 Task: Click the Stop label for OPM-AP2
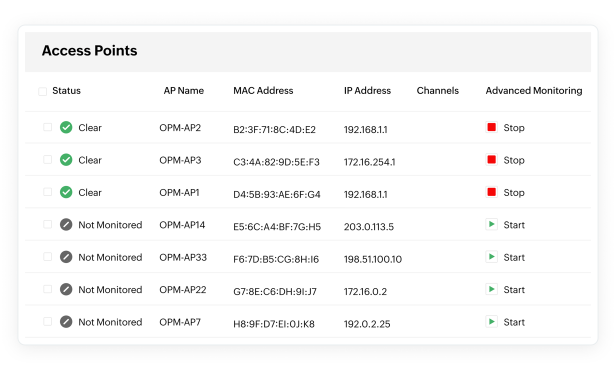[514, 128]
